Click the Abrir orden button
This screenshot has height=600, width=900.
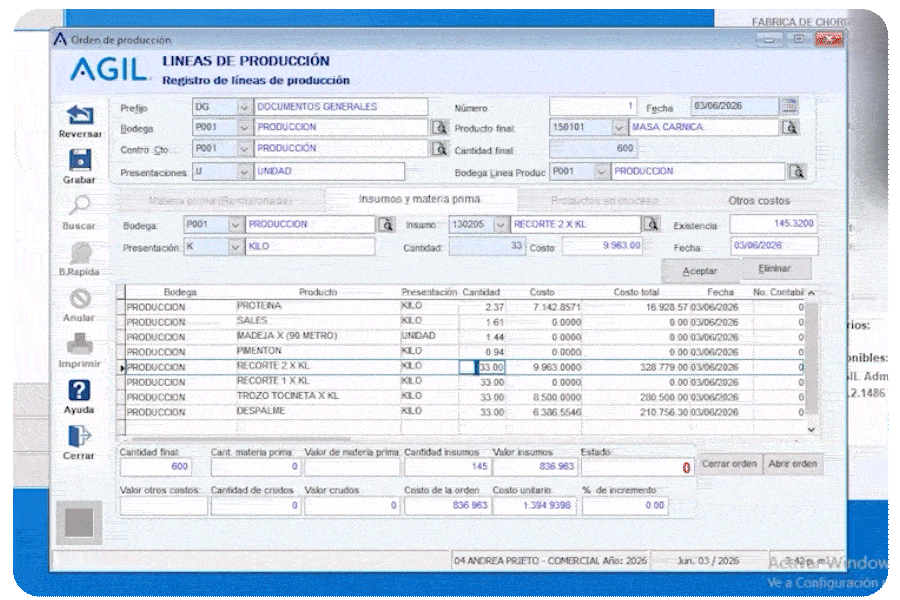coord(793,464)
